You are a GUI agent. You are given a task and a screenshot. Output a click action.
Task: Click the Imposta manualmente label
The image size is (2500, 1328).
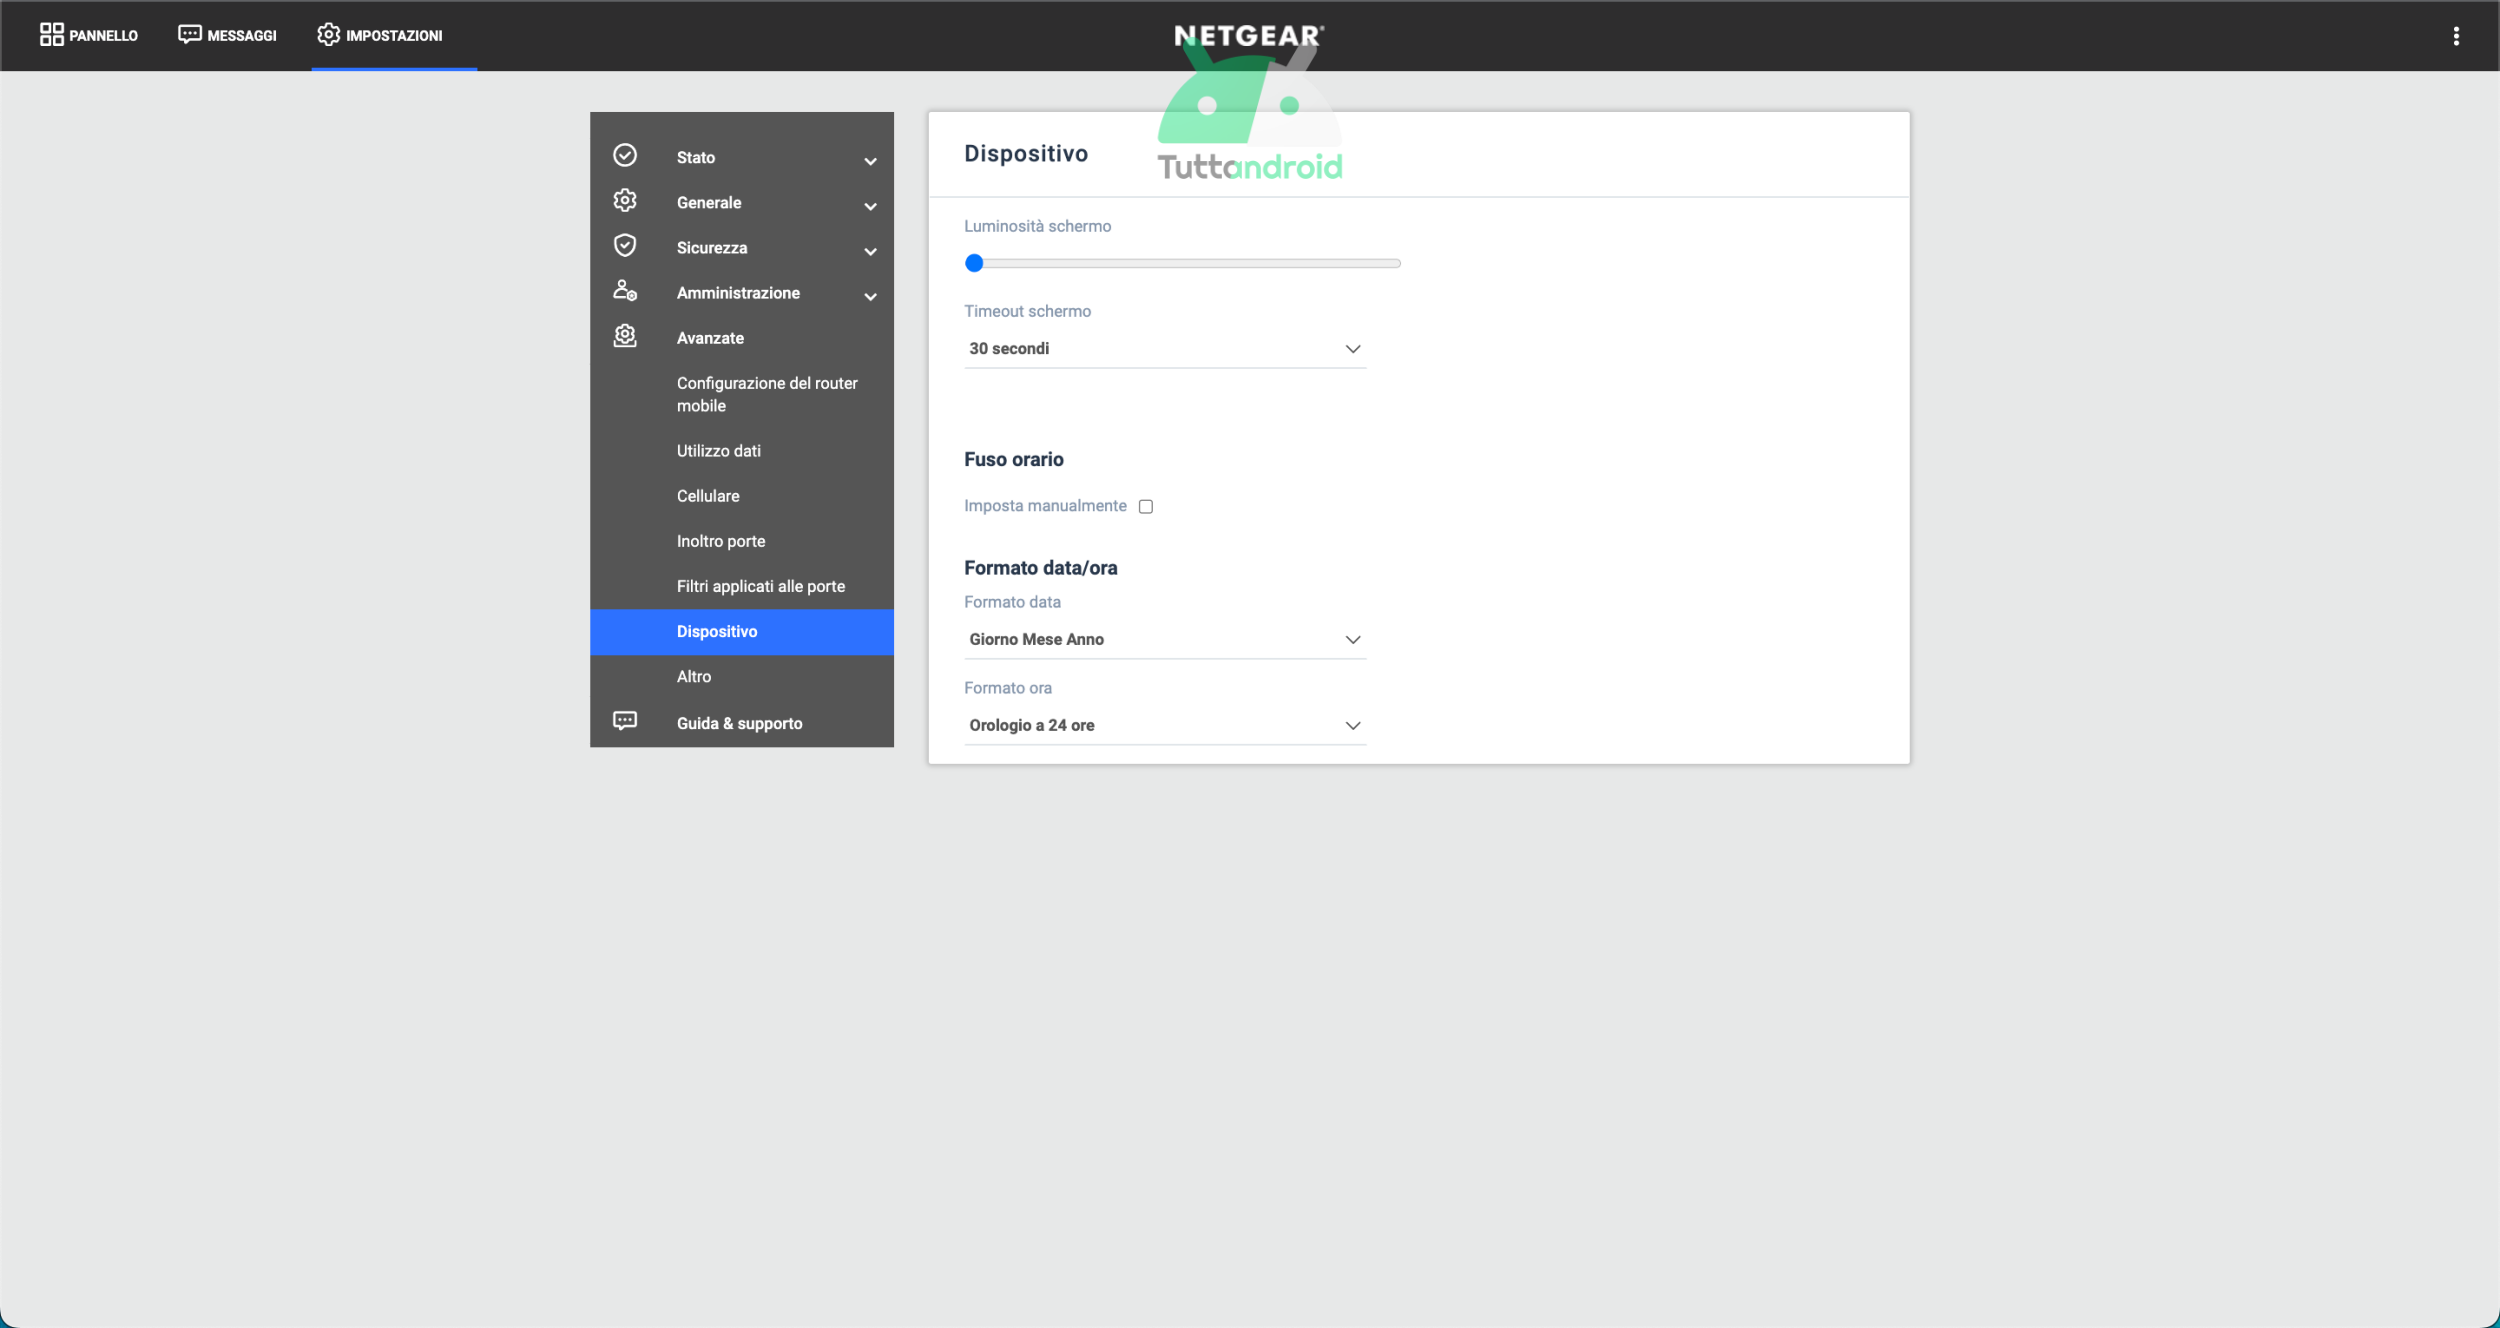(1045, 506)
